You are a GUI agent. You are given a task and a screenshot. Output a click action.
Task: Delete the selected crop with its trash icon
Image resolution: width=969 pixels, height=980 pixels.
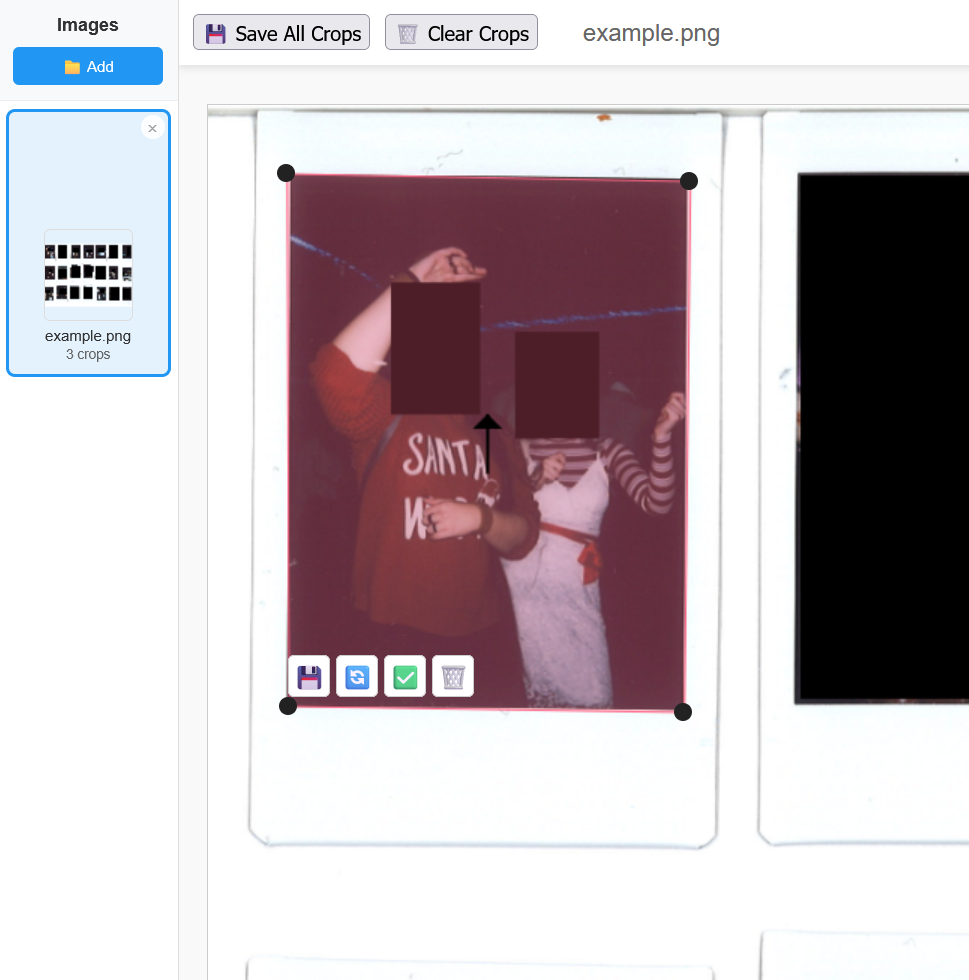click(453, 677)
